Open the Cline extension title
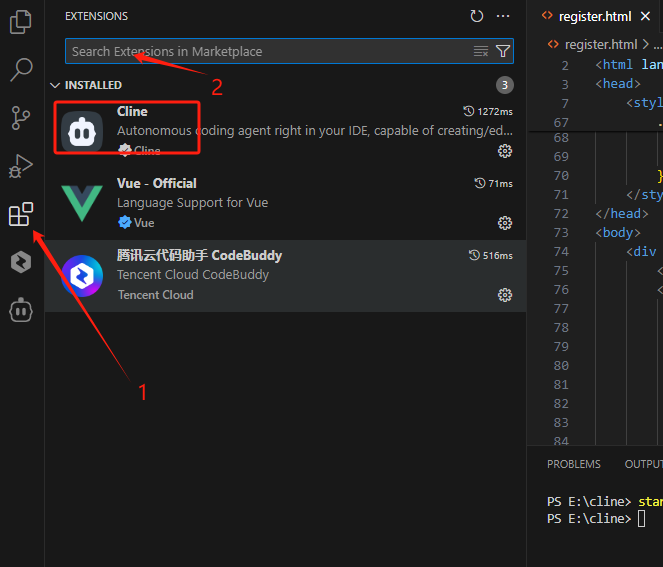This screenshot has height=567, width=663. [x=132, y=111]
